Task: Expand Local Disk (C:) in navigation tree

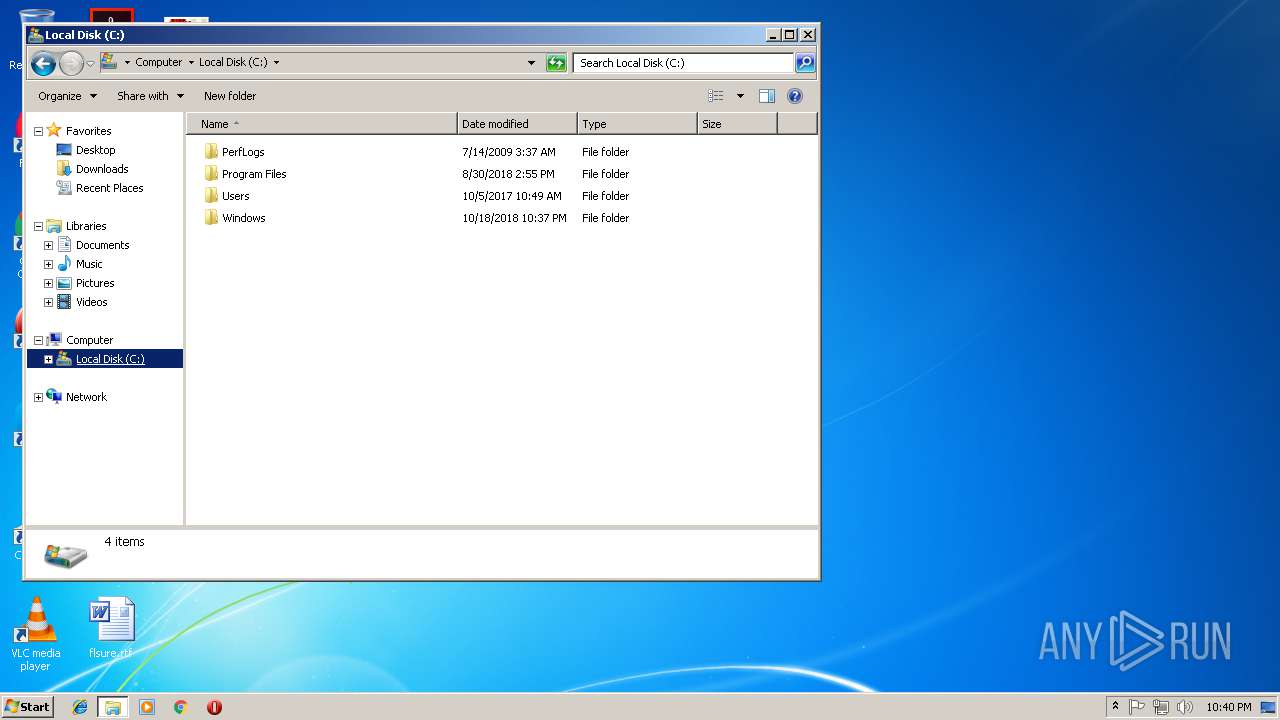Action: [48, 359]
